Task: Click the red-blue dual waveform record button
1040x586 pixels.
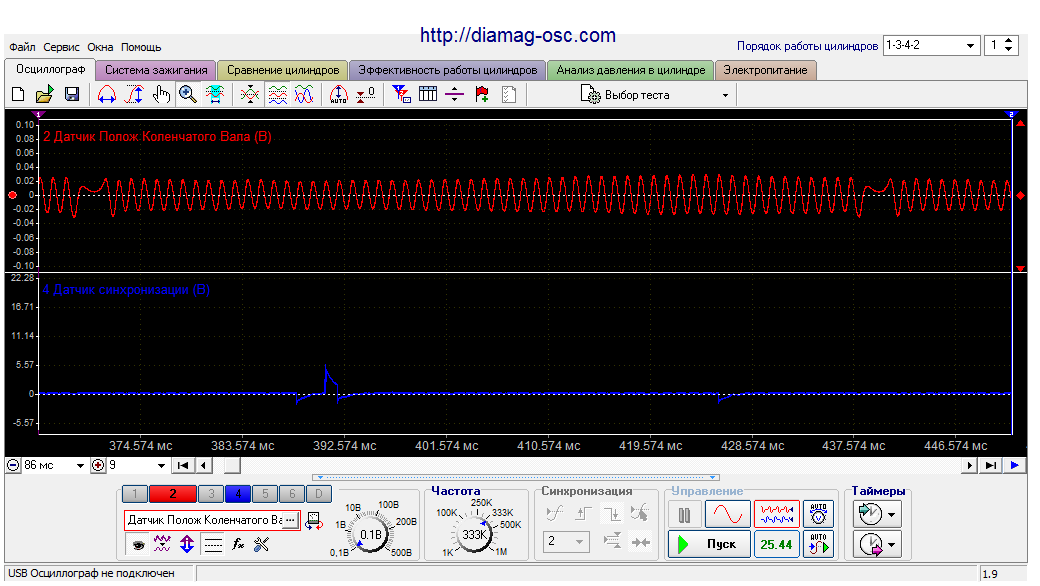Action: pos(776,514)
